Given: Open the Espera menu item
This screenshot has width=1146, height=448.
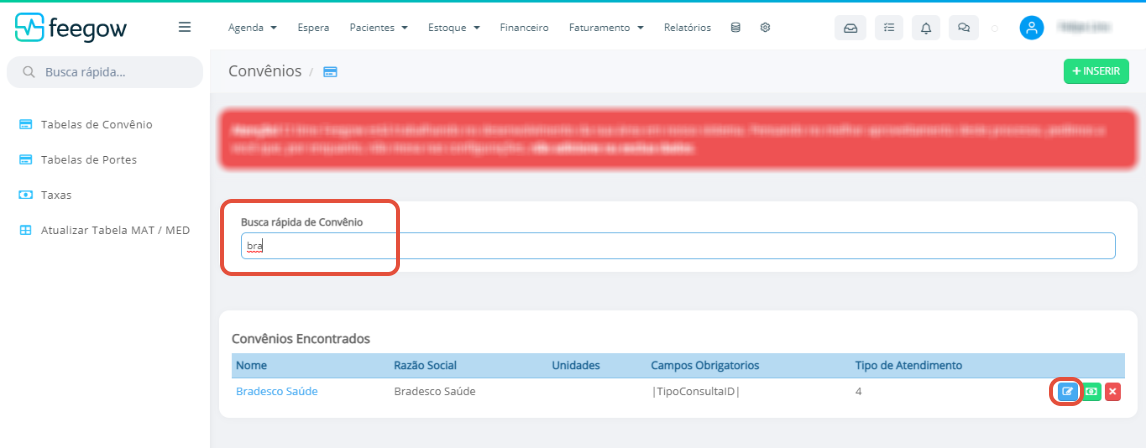Looking at the screenshot, I should (x=314, y=28).
